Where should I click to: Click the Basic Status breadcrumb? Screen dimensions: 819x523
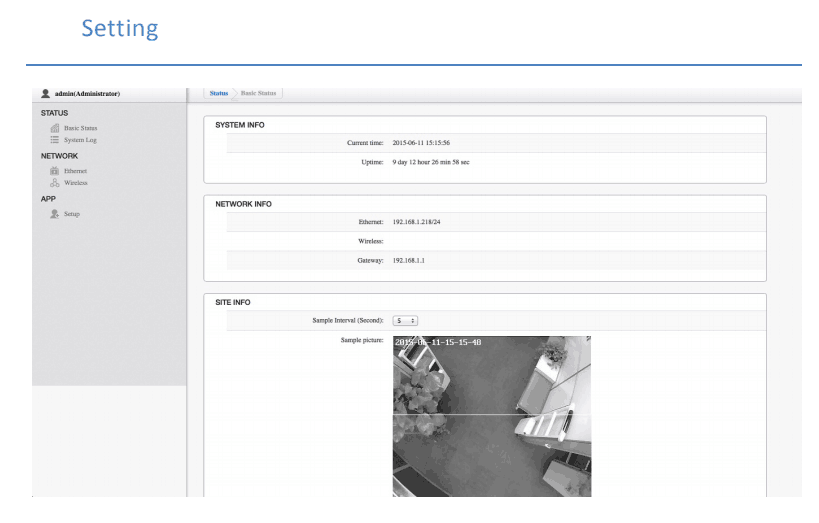coord(258,93)
